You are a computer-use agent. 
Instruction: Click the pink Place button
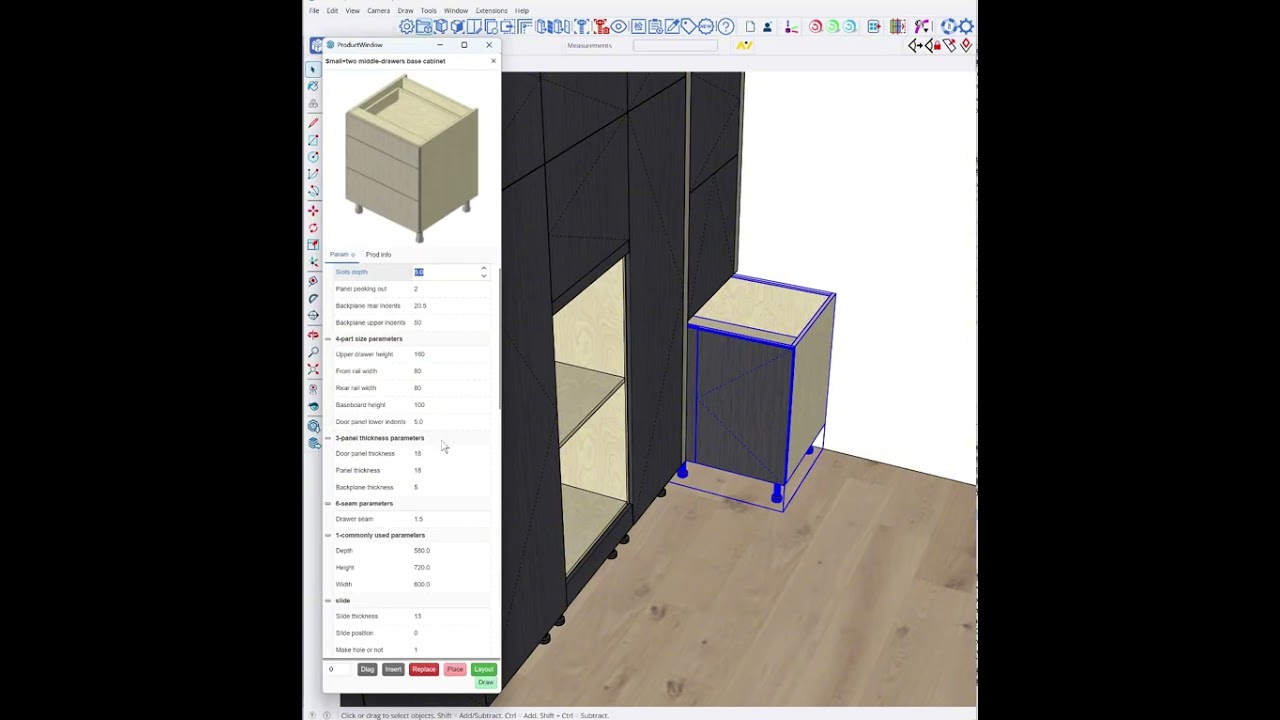(455, 669)
